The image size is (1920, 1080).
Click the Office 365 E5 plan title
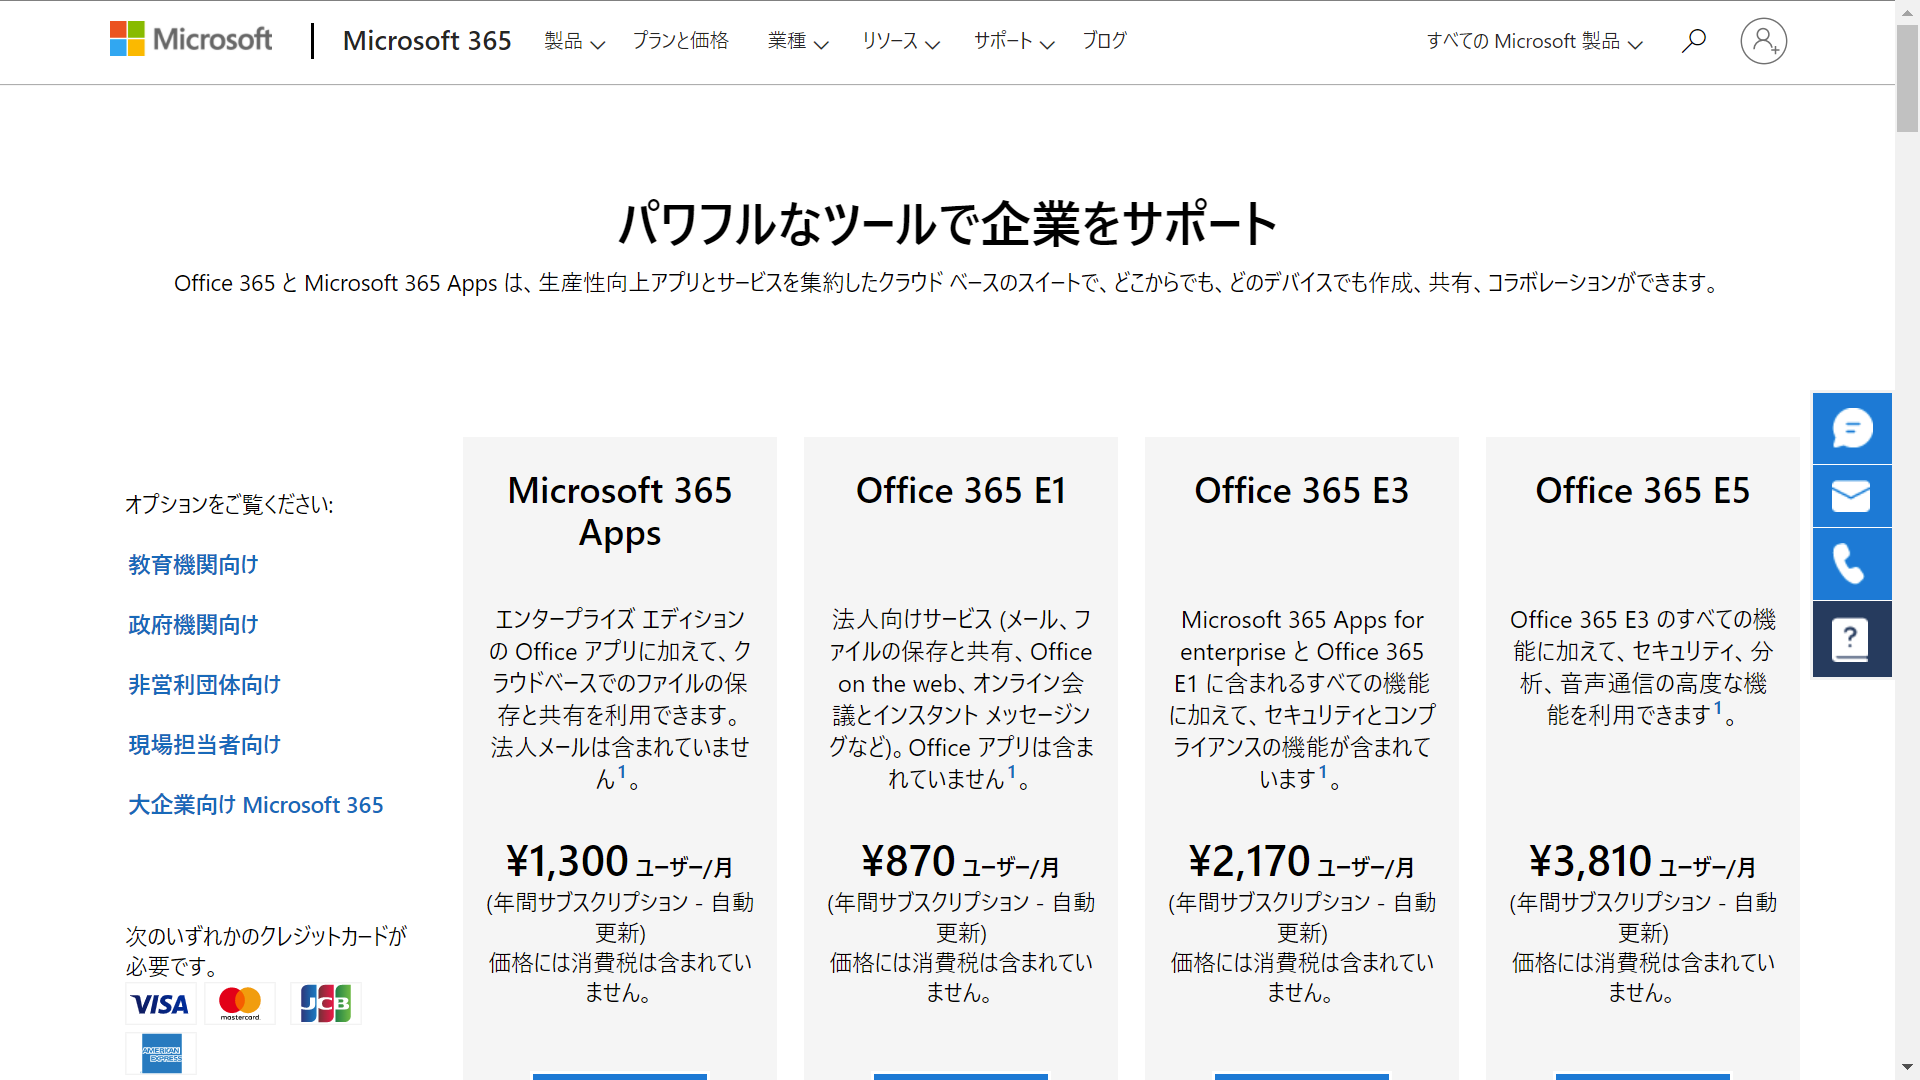[1643, 491]
